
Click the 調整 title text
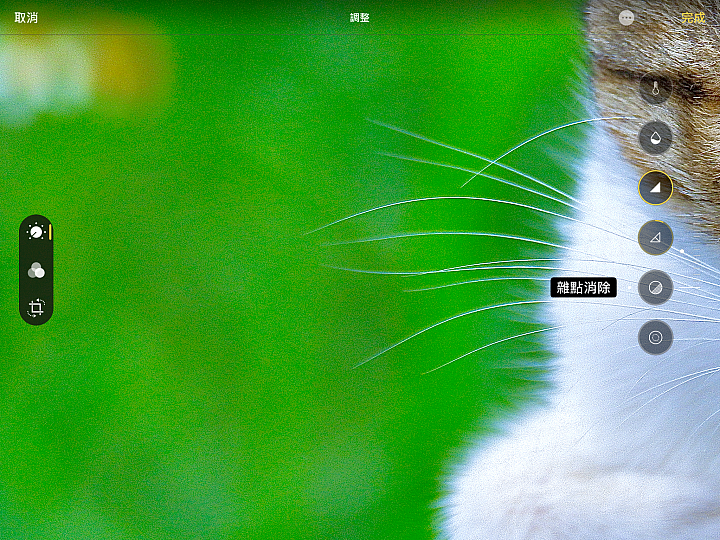(x=360, y=18)
